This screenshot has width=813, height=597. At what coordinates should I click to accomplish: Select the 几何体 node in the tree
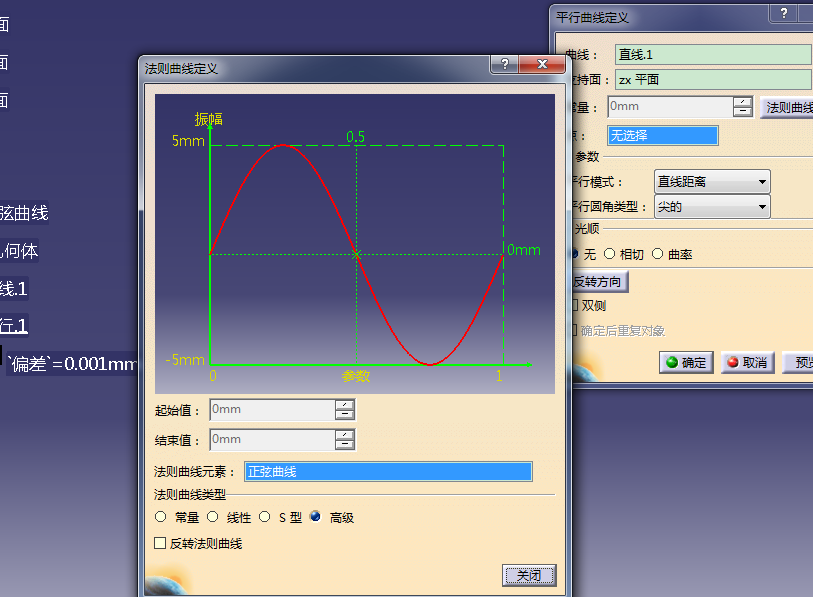(19, 251)
